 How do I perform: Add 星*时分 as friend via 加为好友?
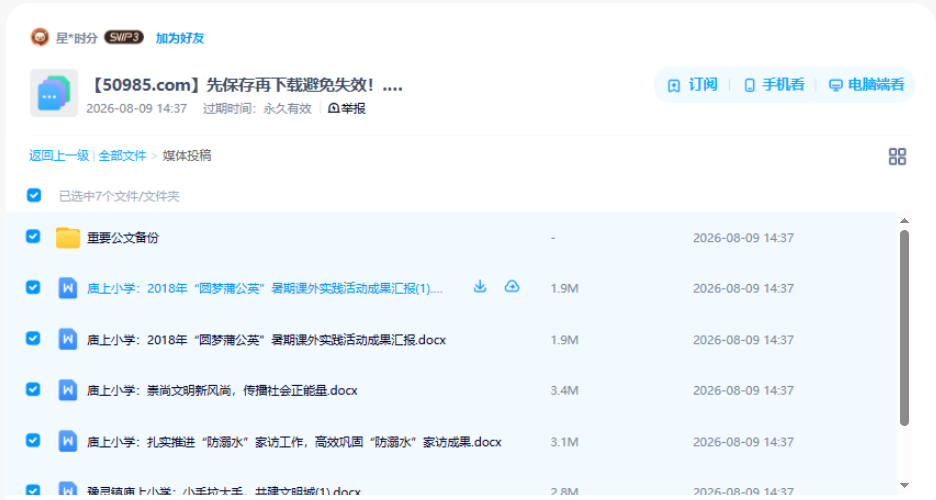pyautogui.click(x=180, y=38)
